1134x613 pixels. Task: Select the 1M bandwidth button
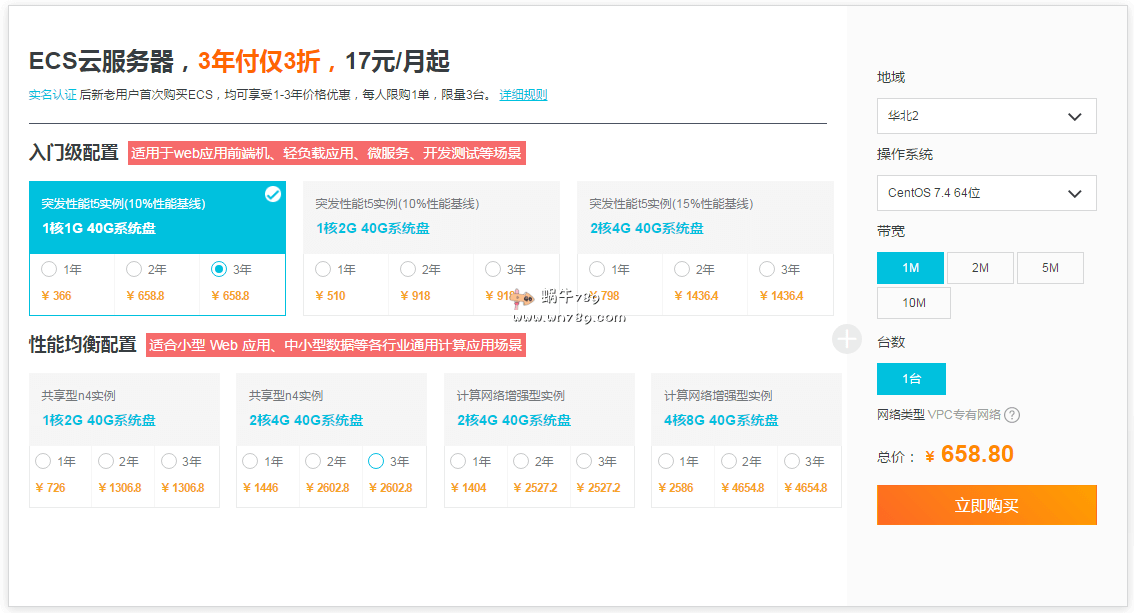pos(910,268)
